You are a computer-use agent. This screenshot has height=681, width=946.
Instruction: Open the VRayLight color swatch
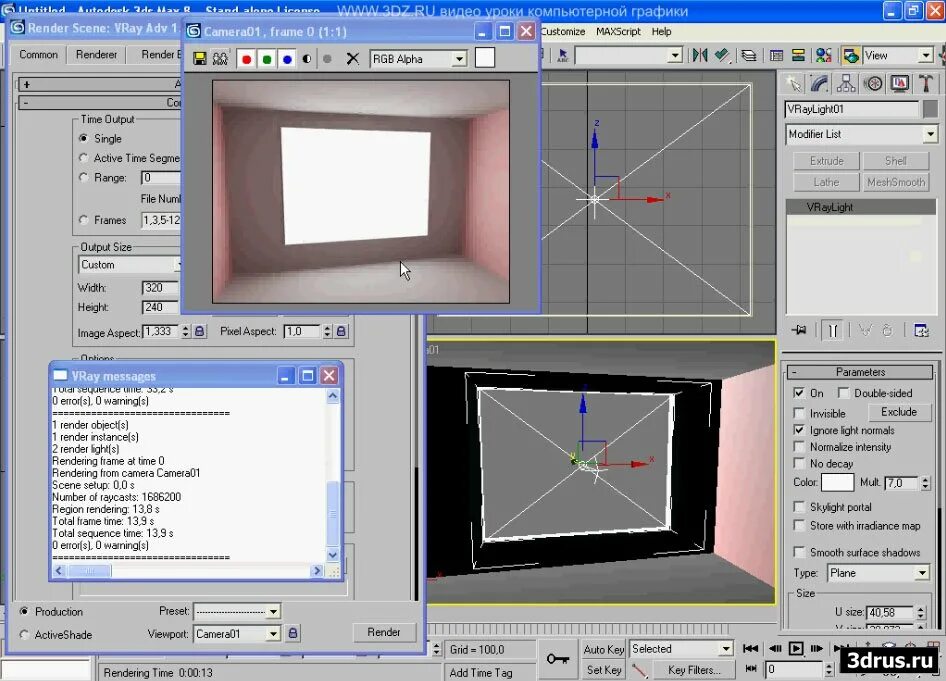coord(838,482)
